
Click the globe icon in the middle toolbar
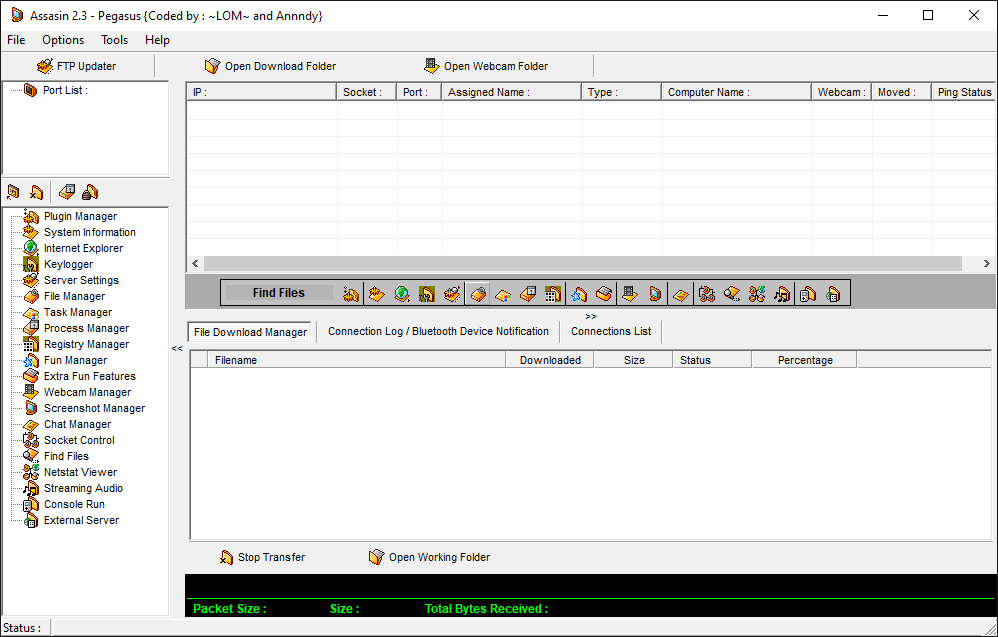coord(402,293)
